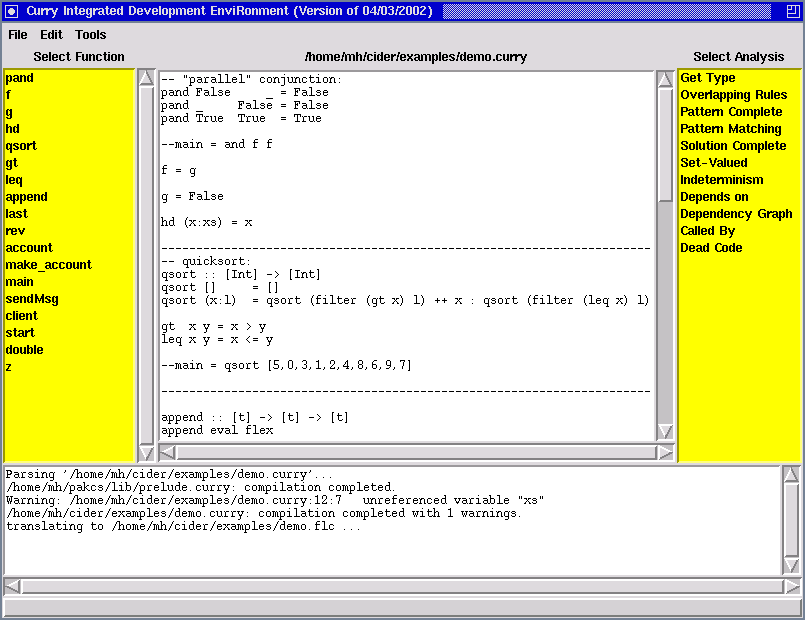Run the Set-Valued analysis
Viewport: 805px width, 620px height.
point(714,163)
